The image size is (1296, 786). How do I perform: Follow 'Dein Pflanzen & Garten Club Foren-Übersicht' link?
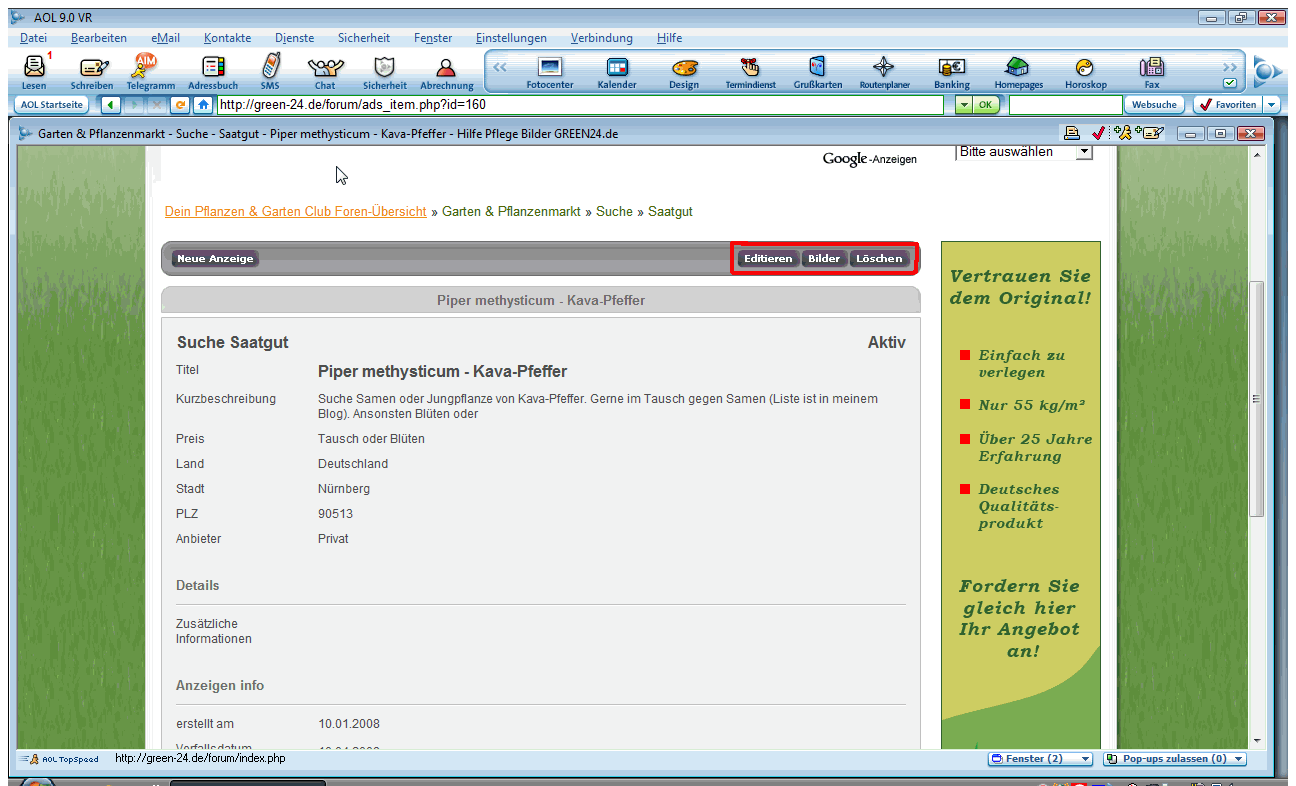(x=295, y=212)
